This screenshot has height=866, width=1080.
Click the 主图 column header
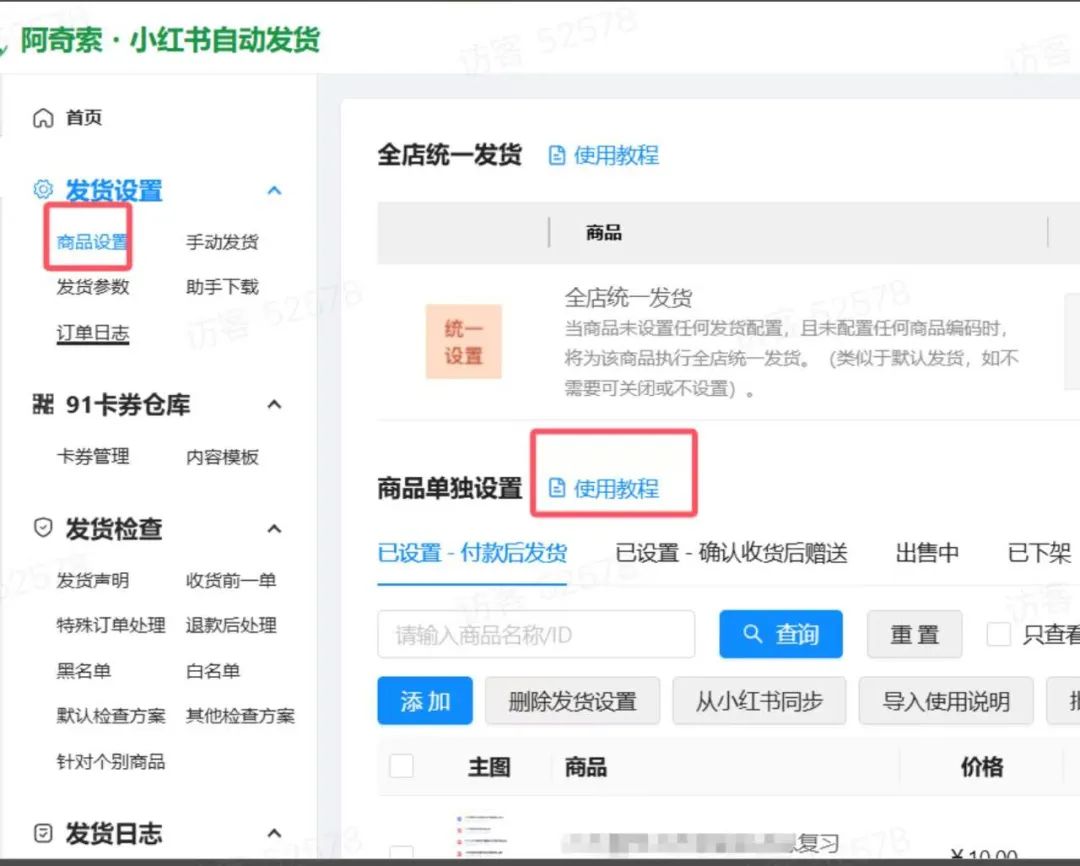click(x=489, y=766)
